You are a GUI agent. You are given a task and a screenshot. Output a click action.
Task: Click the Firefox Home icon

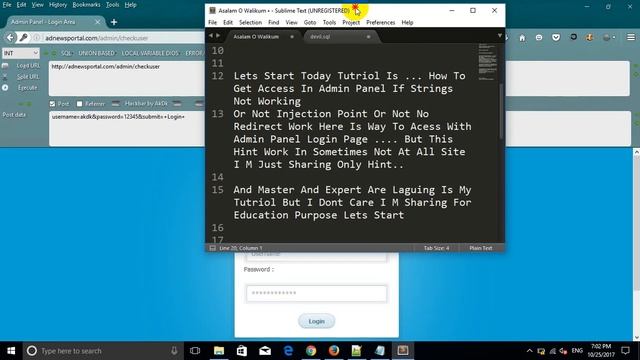(522, 38)
